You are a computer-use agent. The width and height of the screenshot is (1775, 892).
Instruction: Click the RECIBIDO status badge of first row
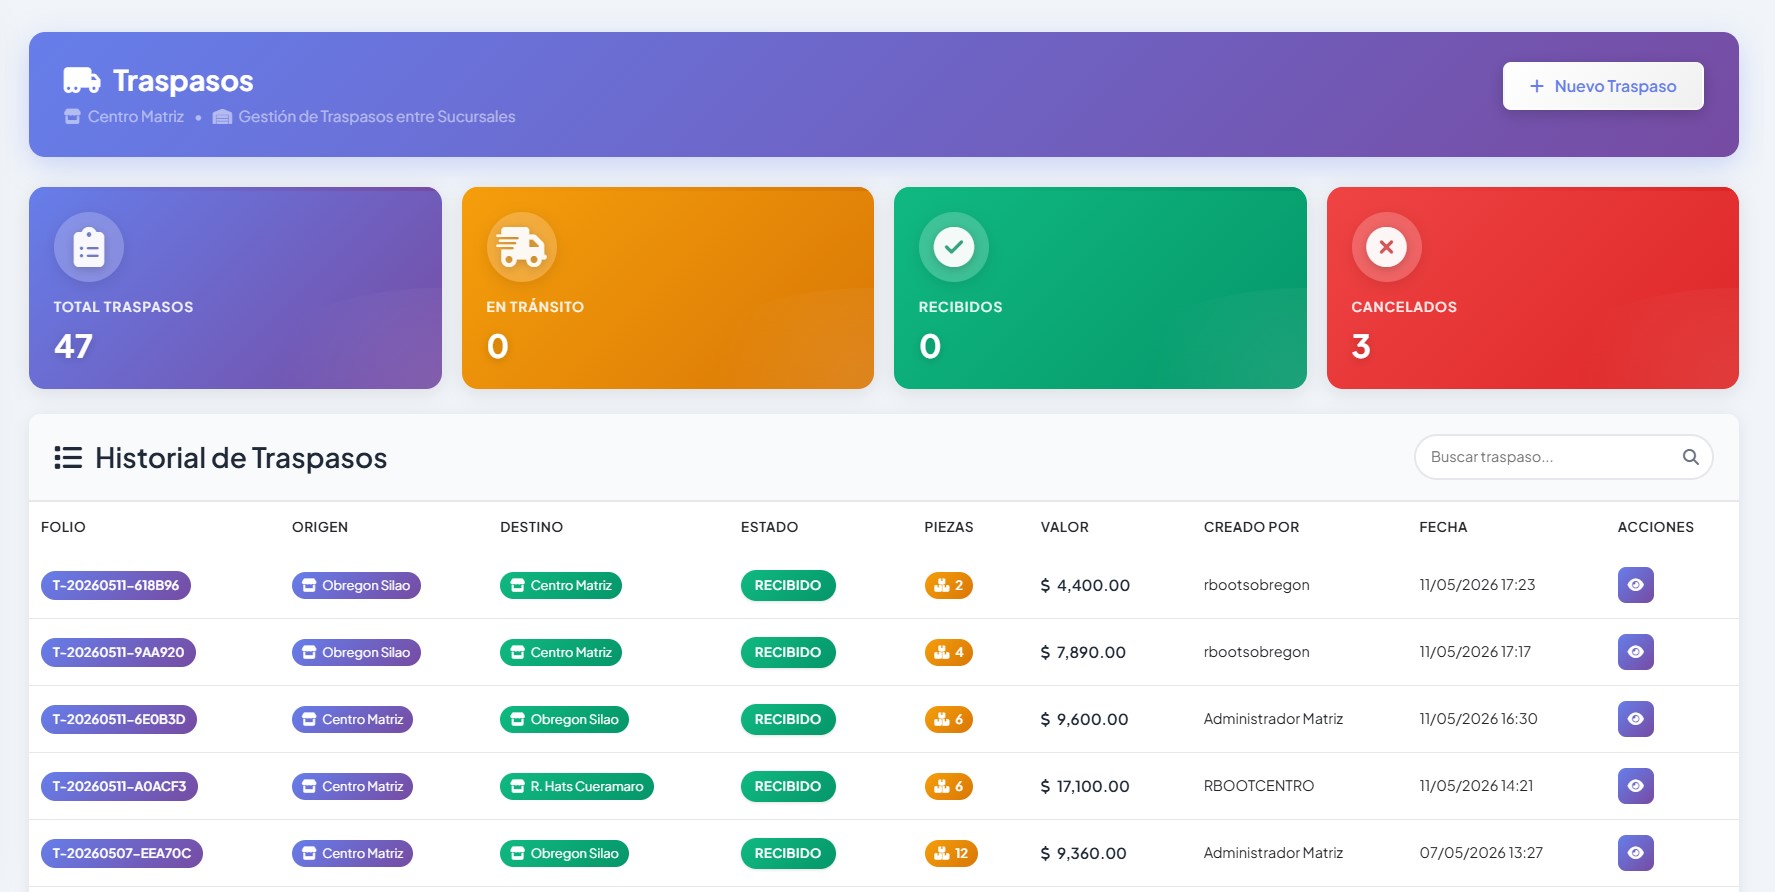point(788,585)
